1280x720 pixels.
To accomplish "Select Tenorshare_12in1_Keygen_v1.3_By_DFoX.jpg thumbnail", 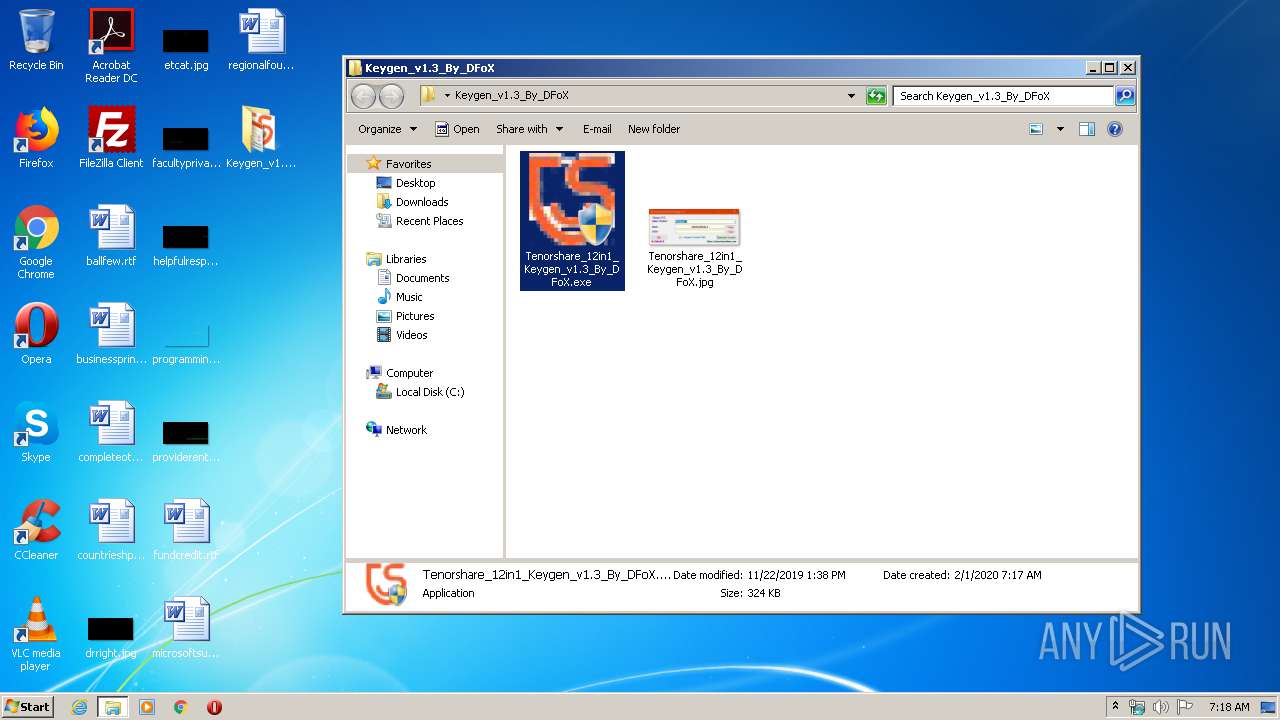I will pyautogui.click(x=694, y=228).
